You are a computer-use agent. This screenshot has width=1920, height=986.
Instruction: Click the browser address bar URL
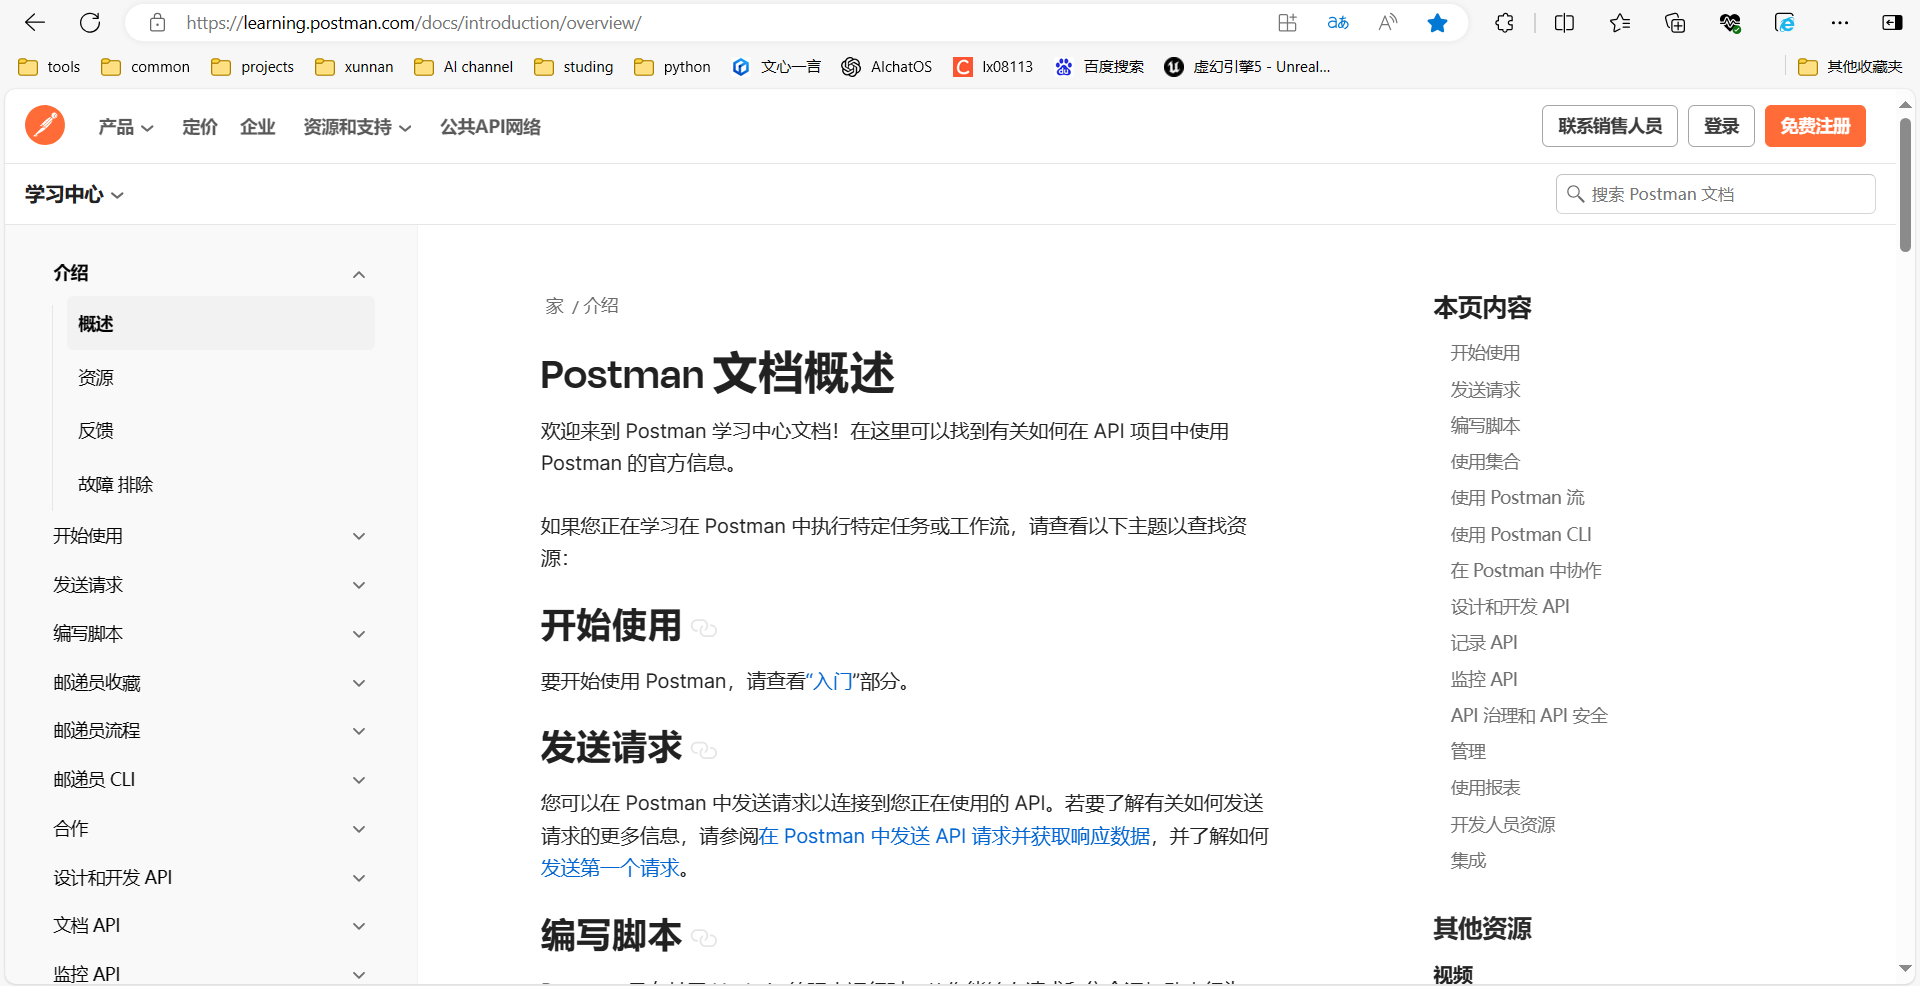coord(414,22)
